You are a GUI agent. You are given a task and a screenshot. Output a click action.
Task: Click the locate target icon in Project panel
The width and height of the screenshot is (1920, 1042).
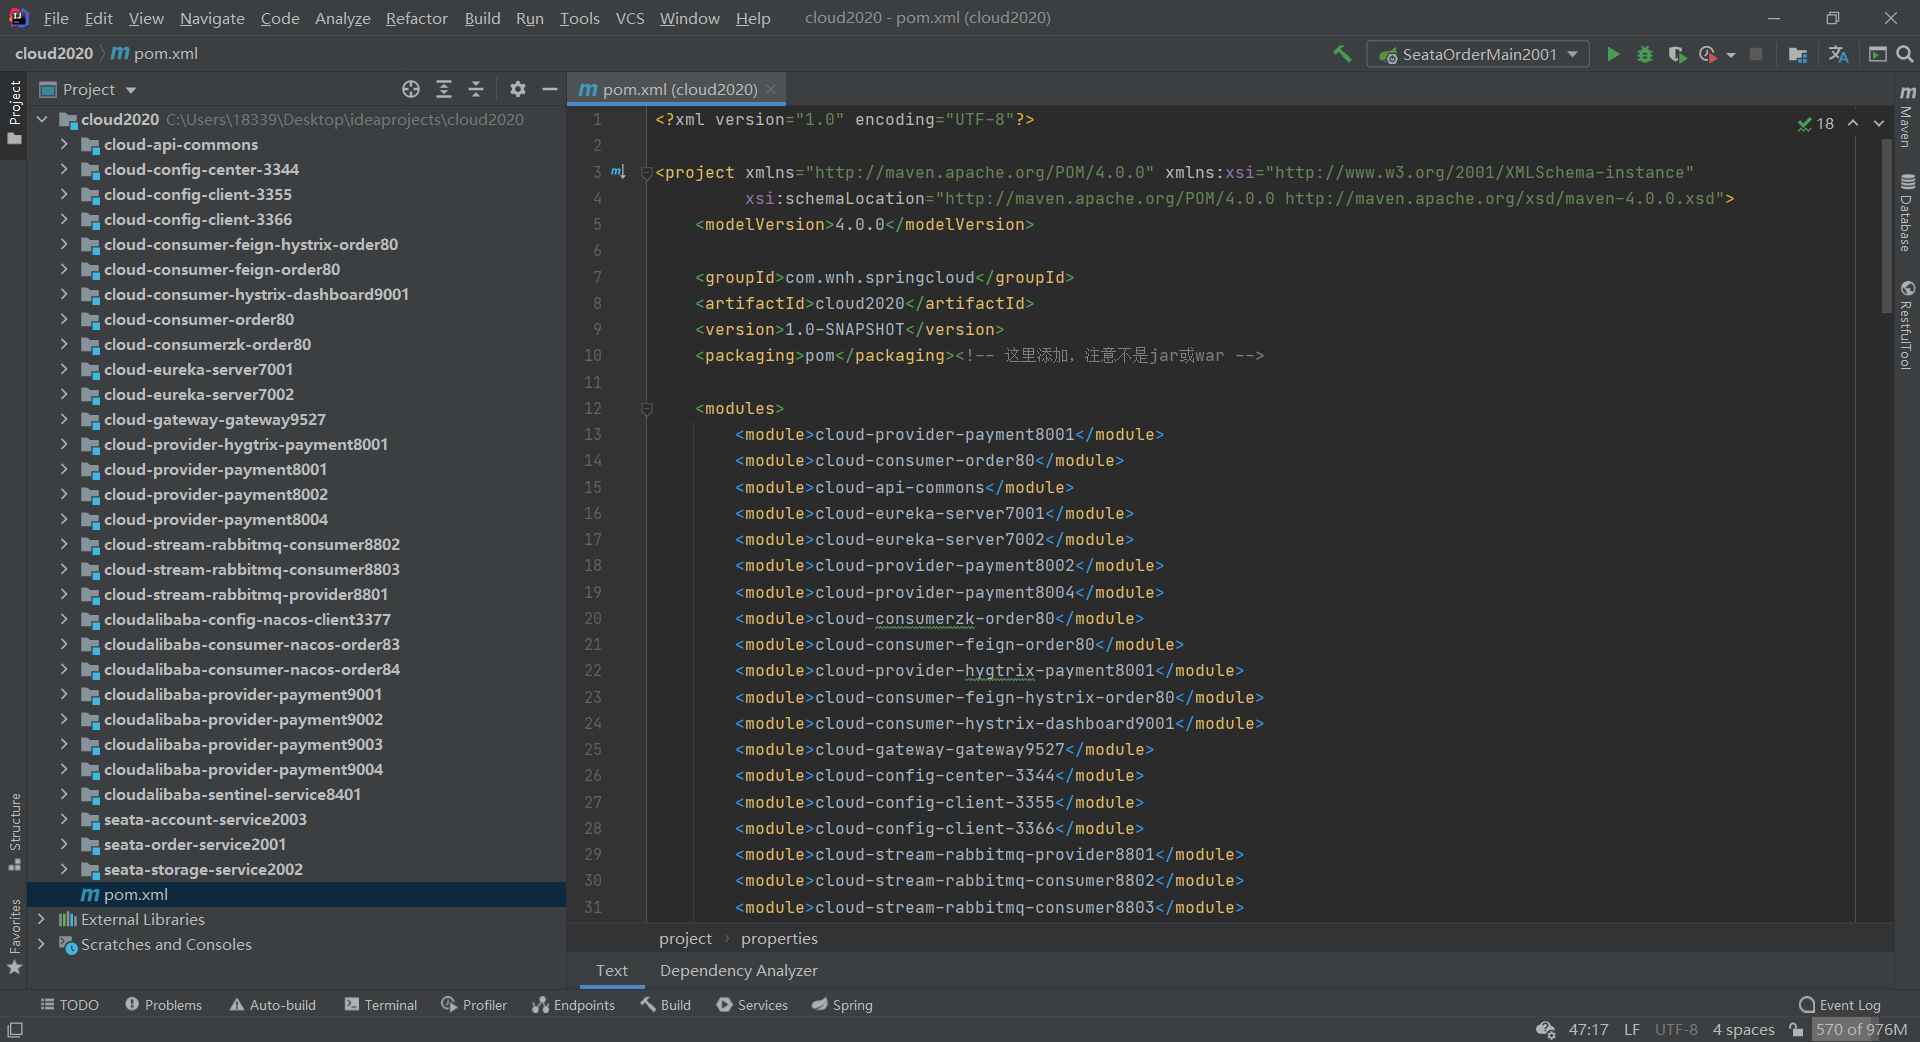click(x=411, y=89)
